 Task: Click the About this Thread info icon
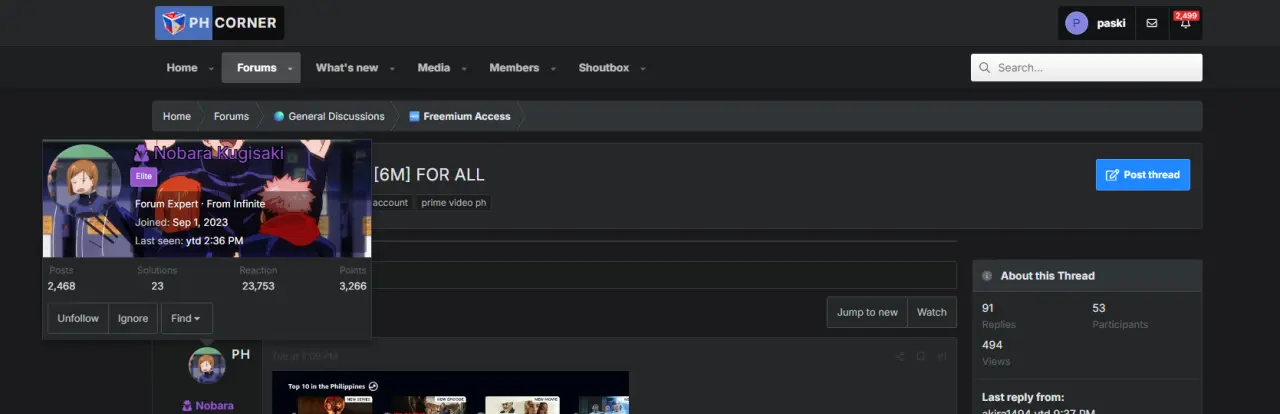[987, 276]
